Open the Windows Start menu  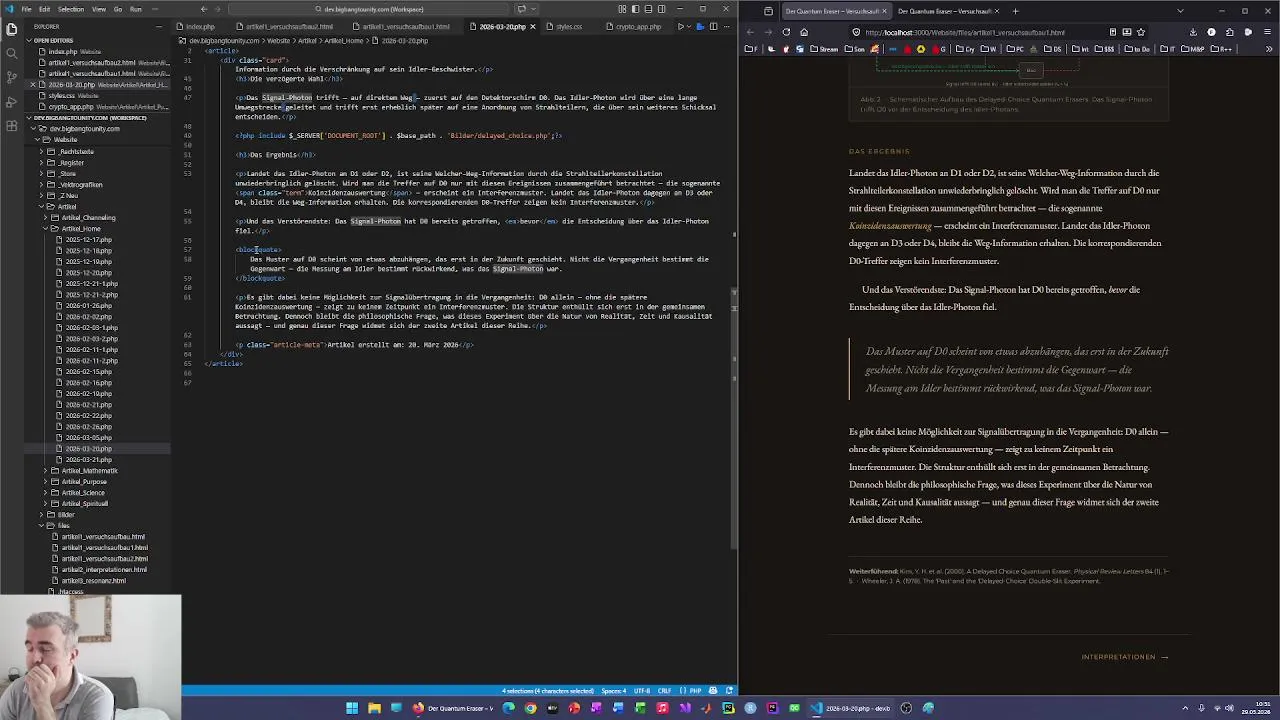[352, 708]
